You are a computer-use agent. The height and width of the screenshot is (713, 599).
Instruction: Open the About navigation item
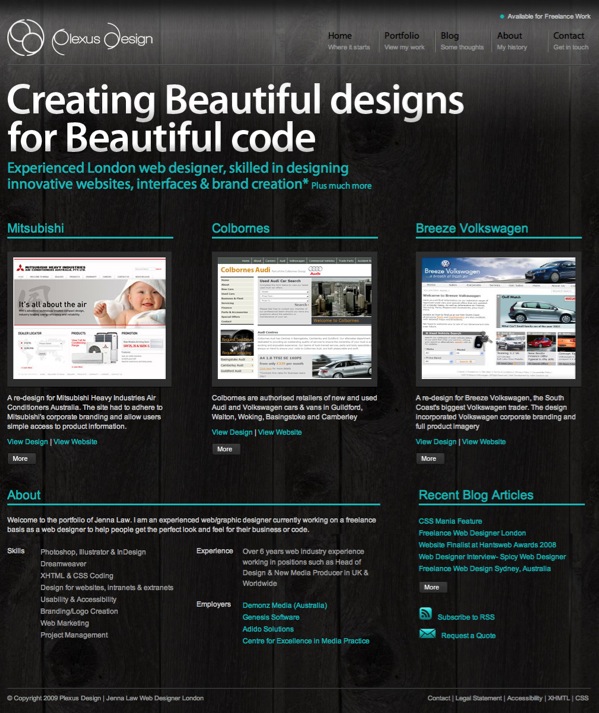point(512,40)
